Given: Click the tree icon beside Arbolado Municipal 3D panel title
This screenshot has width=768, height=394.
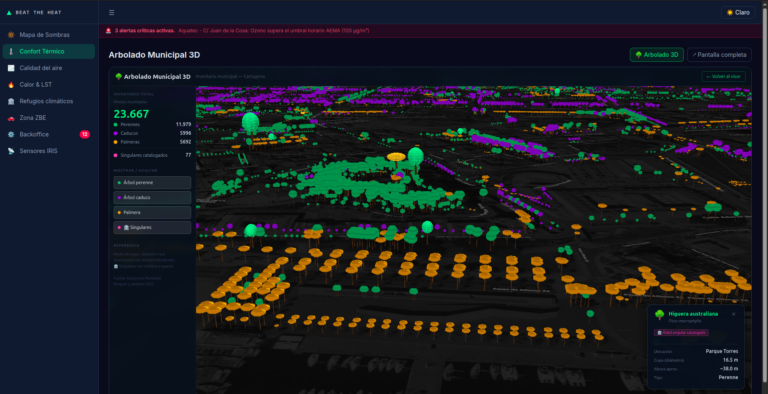Looking at the screenshot, I should (118, 76).
